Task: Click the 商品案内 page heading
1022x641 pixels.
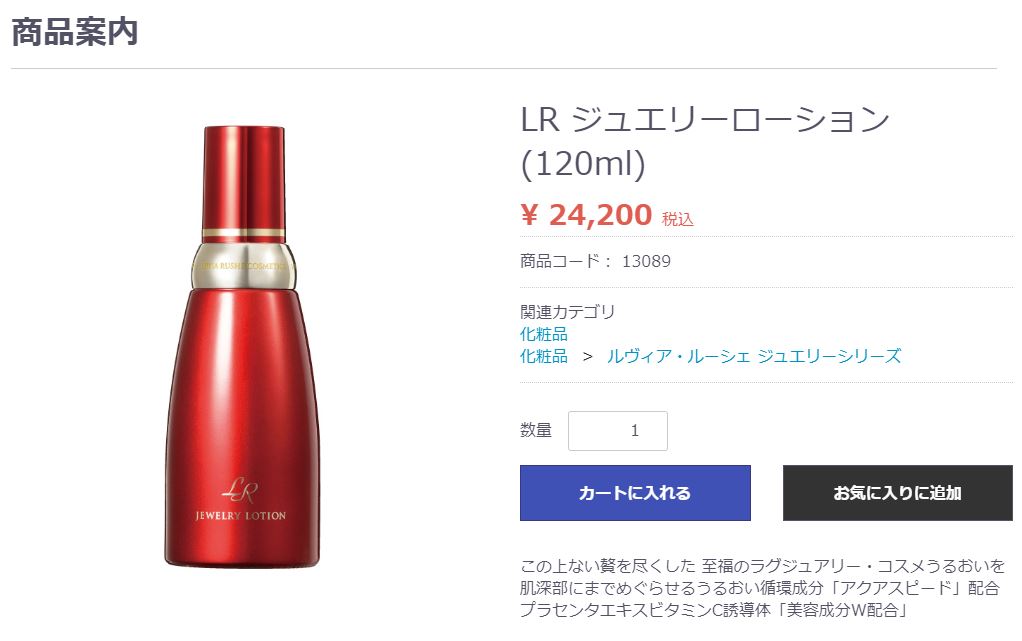Action: (75, 32)
